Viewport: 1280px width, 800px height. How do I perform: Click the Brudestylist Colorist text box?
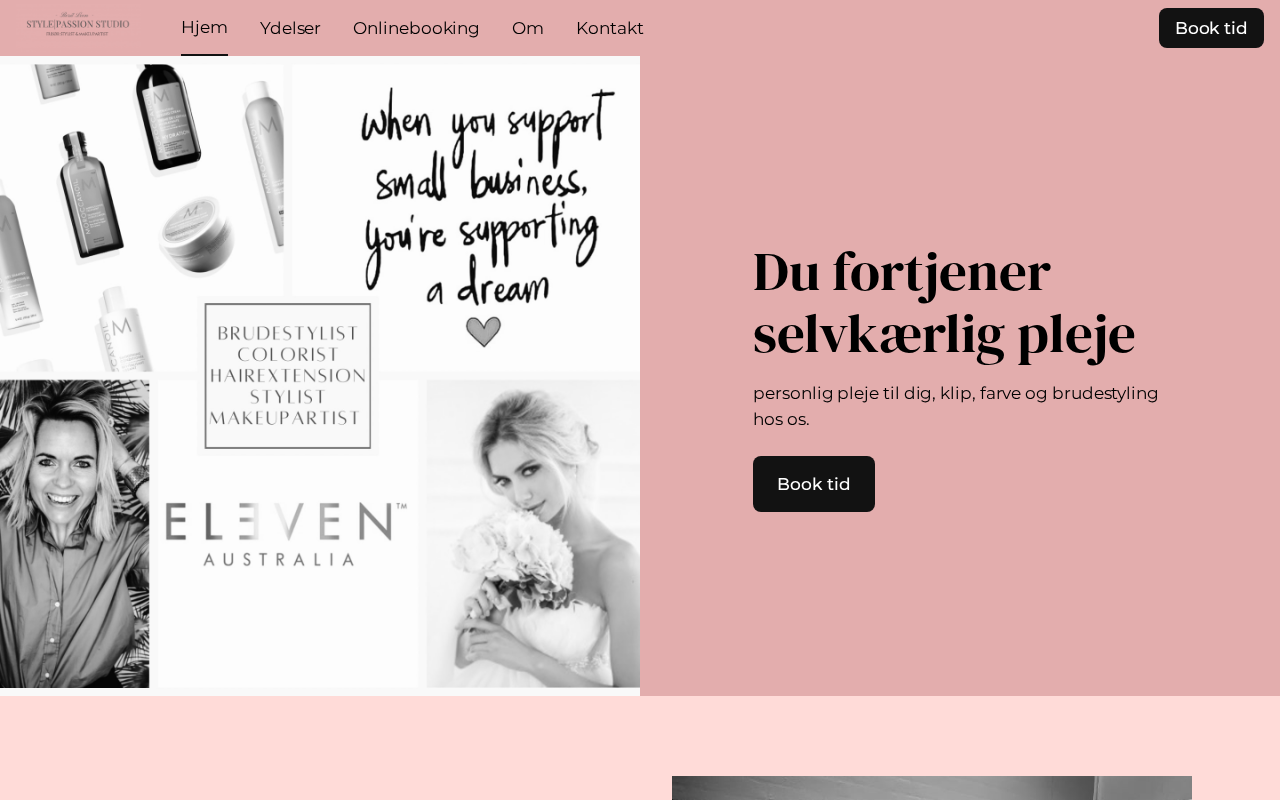pos(288,375)
